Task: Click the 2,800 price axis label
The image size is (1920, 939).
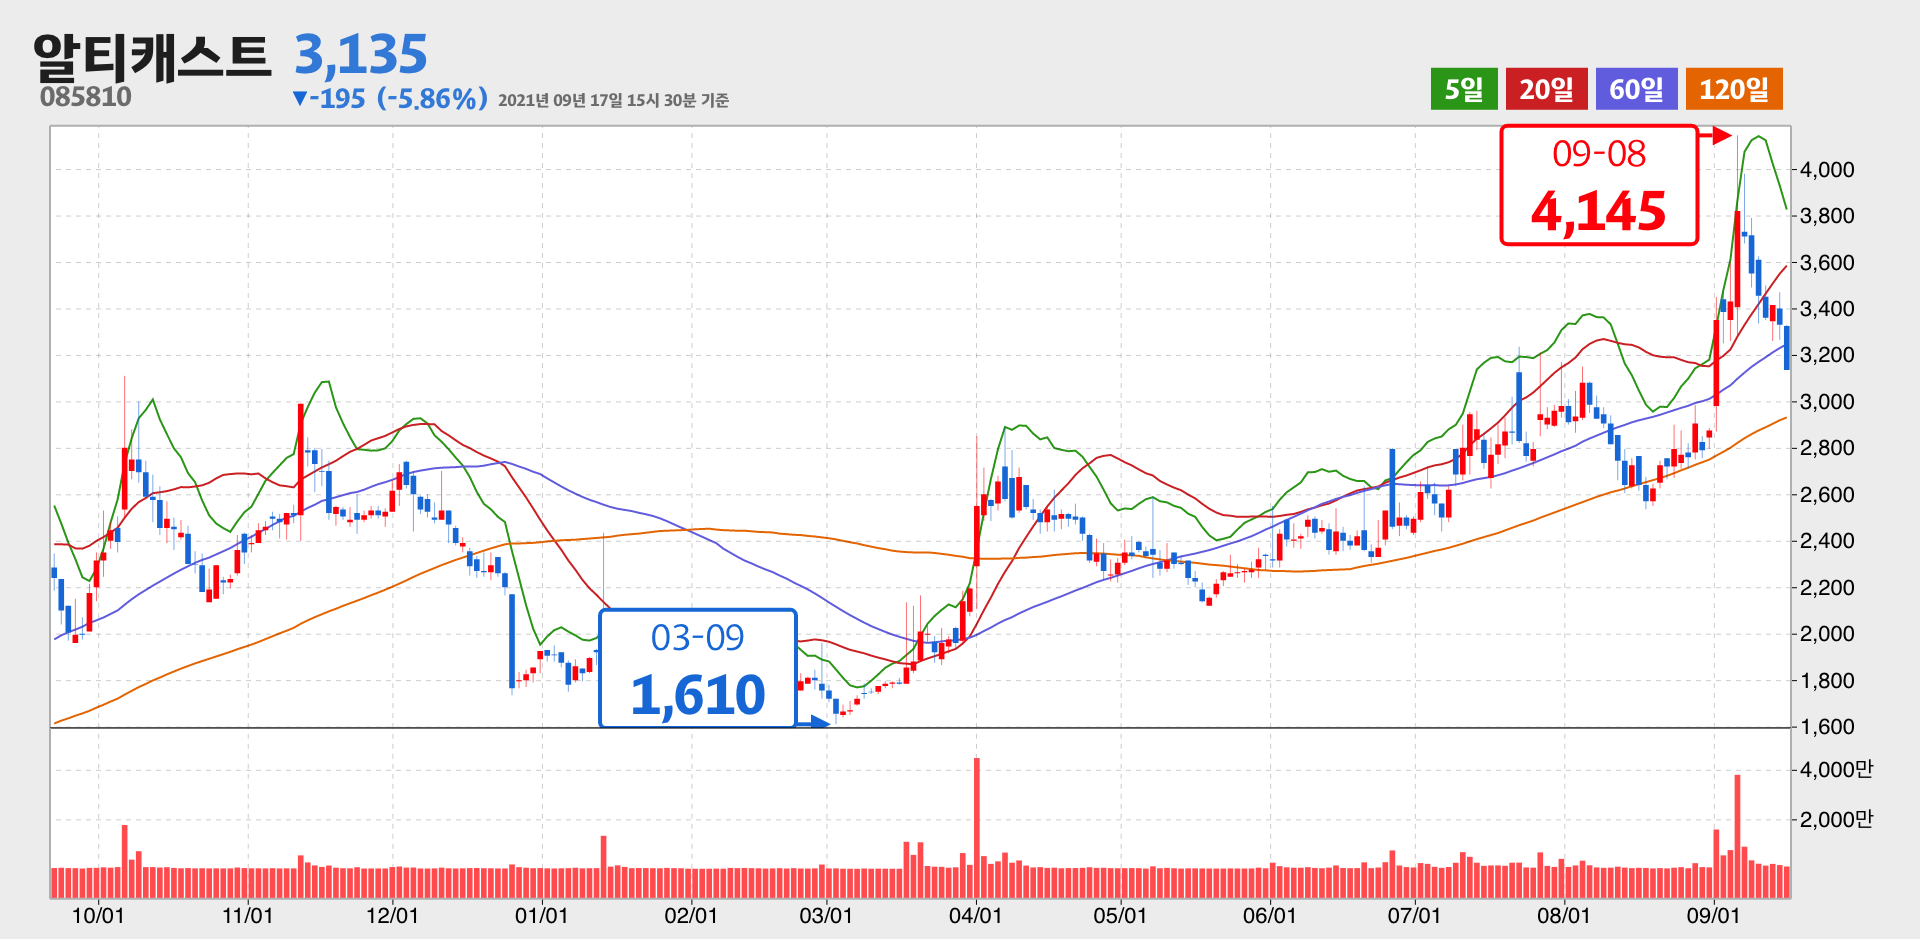Action: coord(1827,447)
